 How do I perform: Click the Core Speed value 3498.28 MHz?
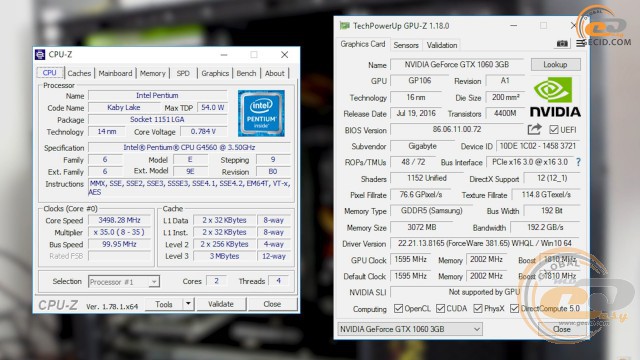(119, 220)
